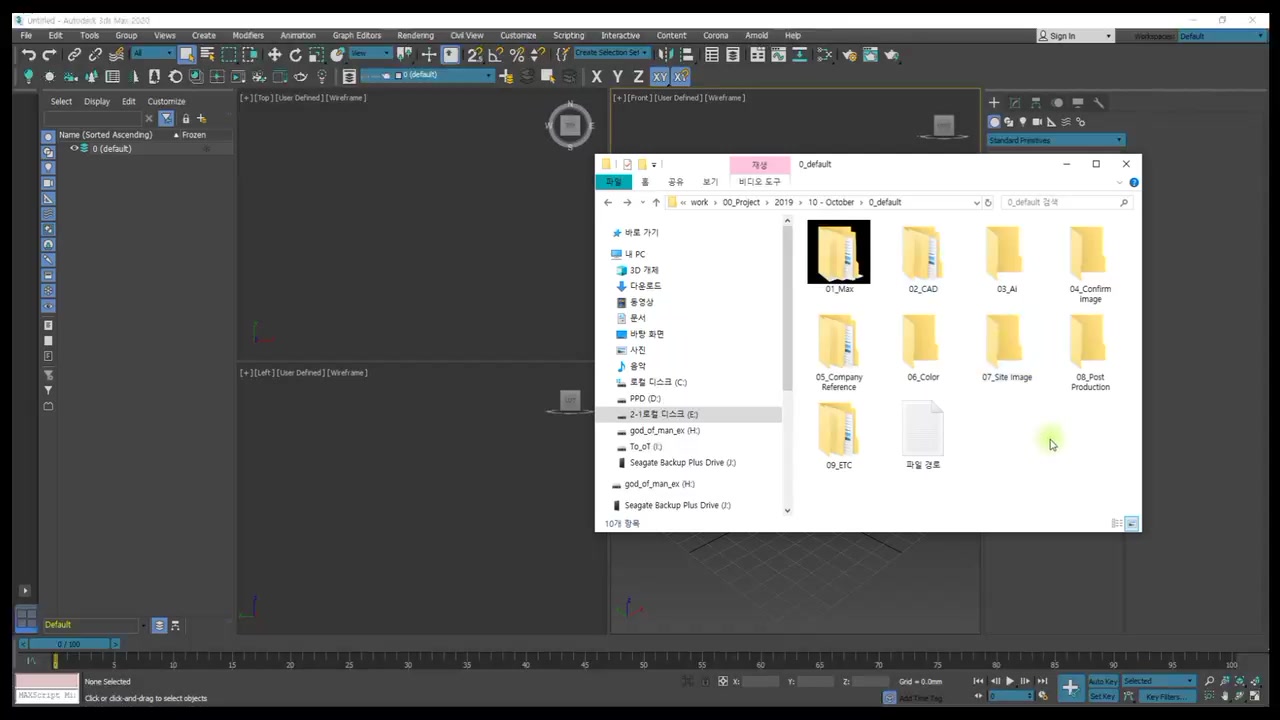Click the Mirror tool icon

coord(665,55)
